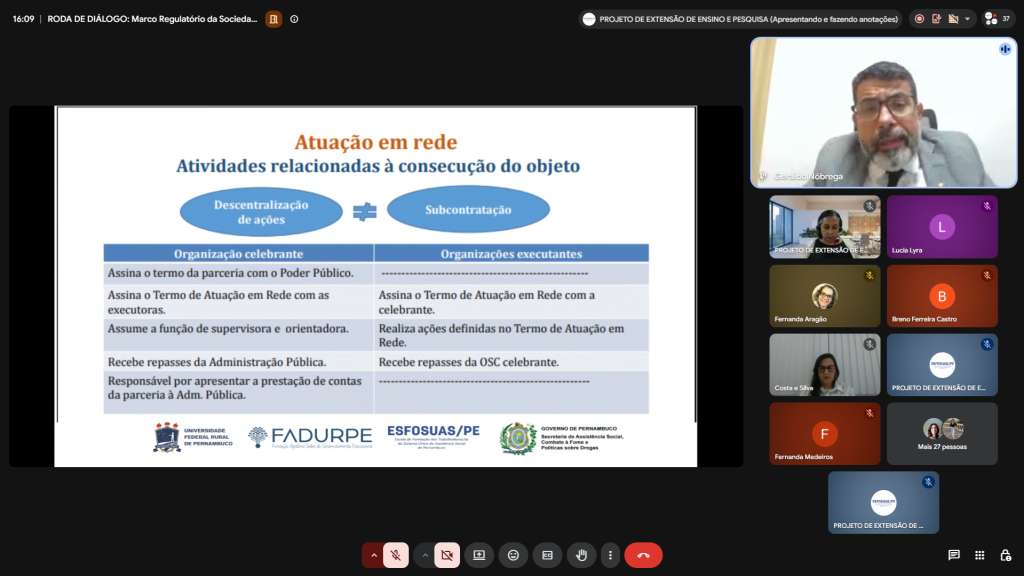Click Breno's orange B avatar
This screenshot has height=576, width=1024.
coord(942,296)
